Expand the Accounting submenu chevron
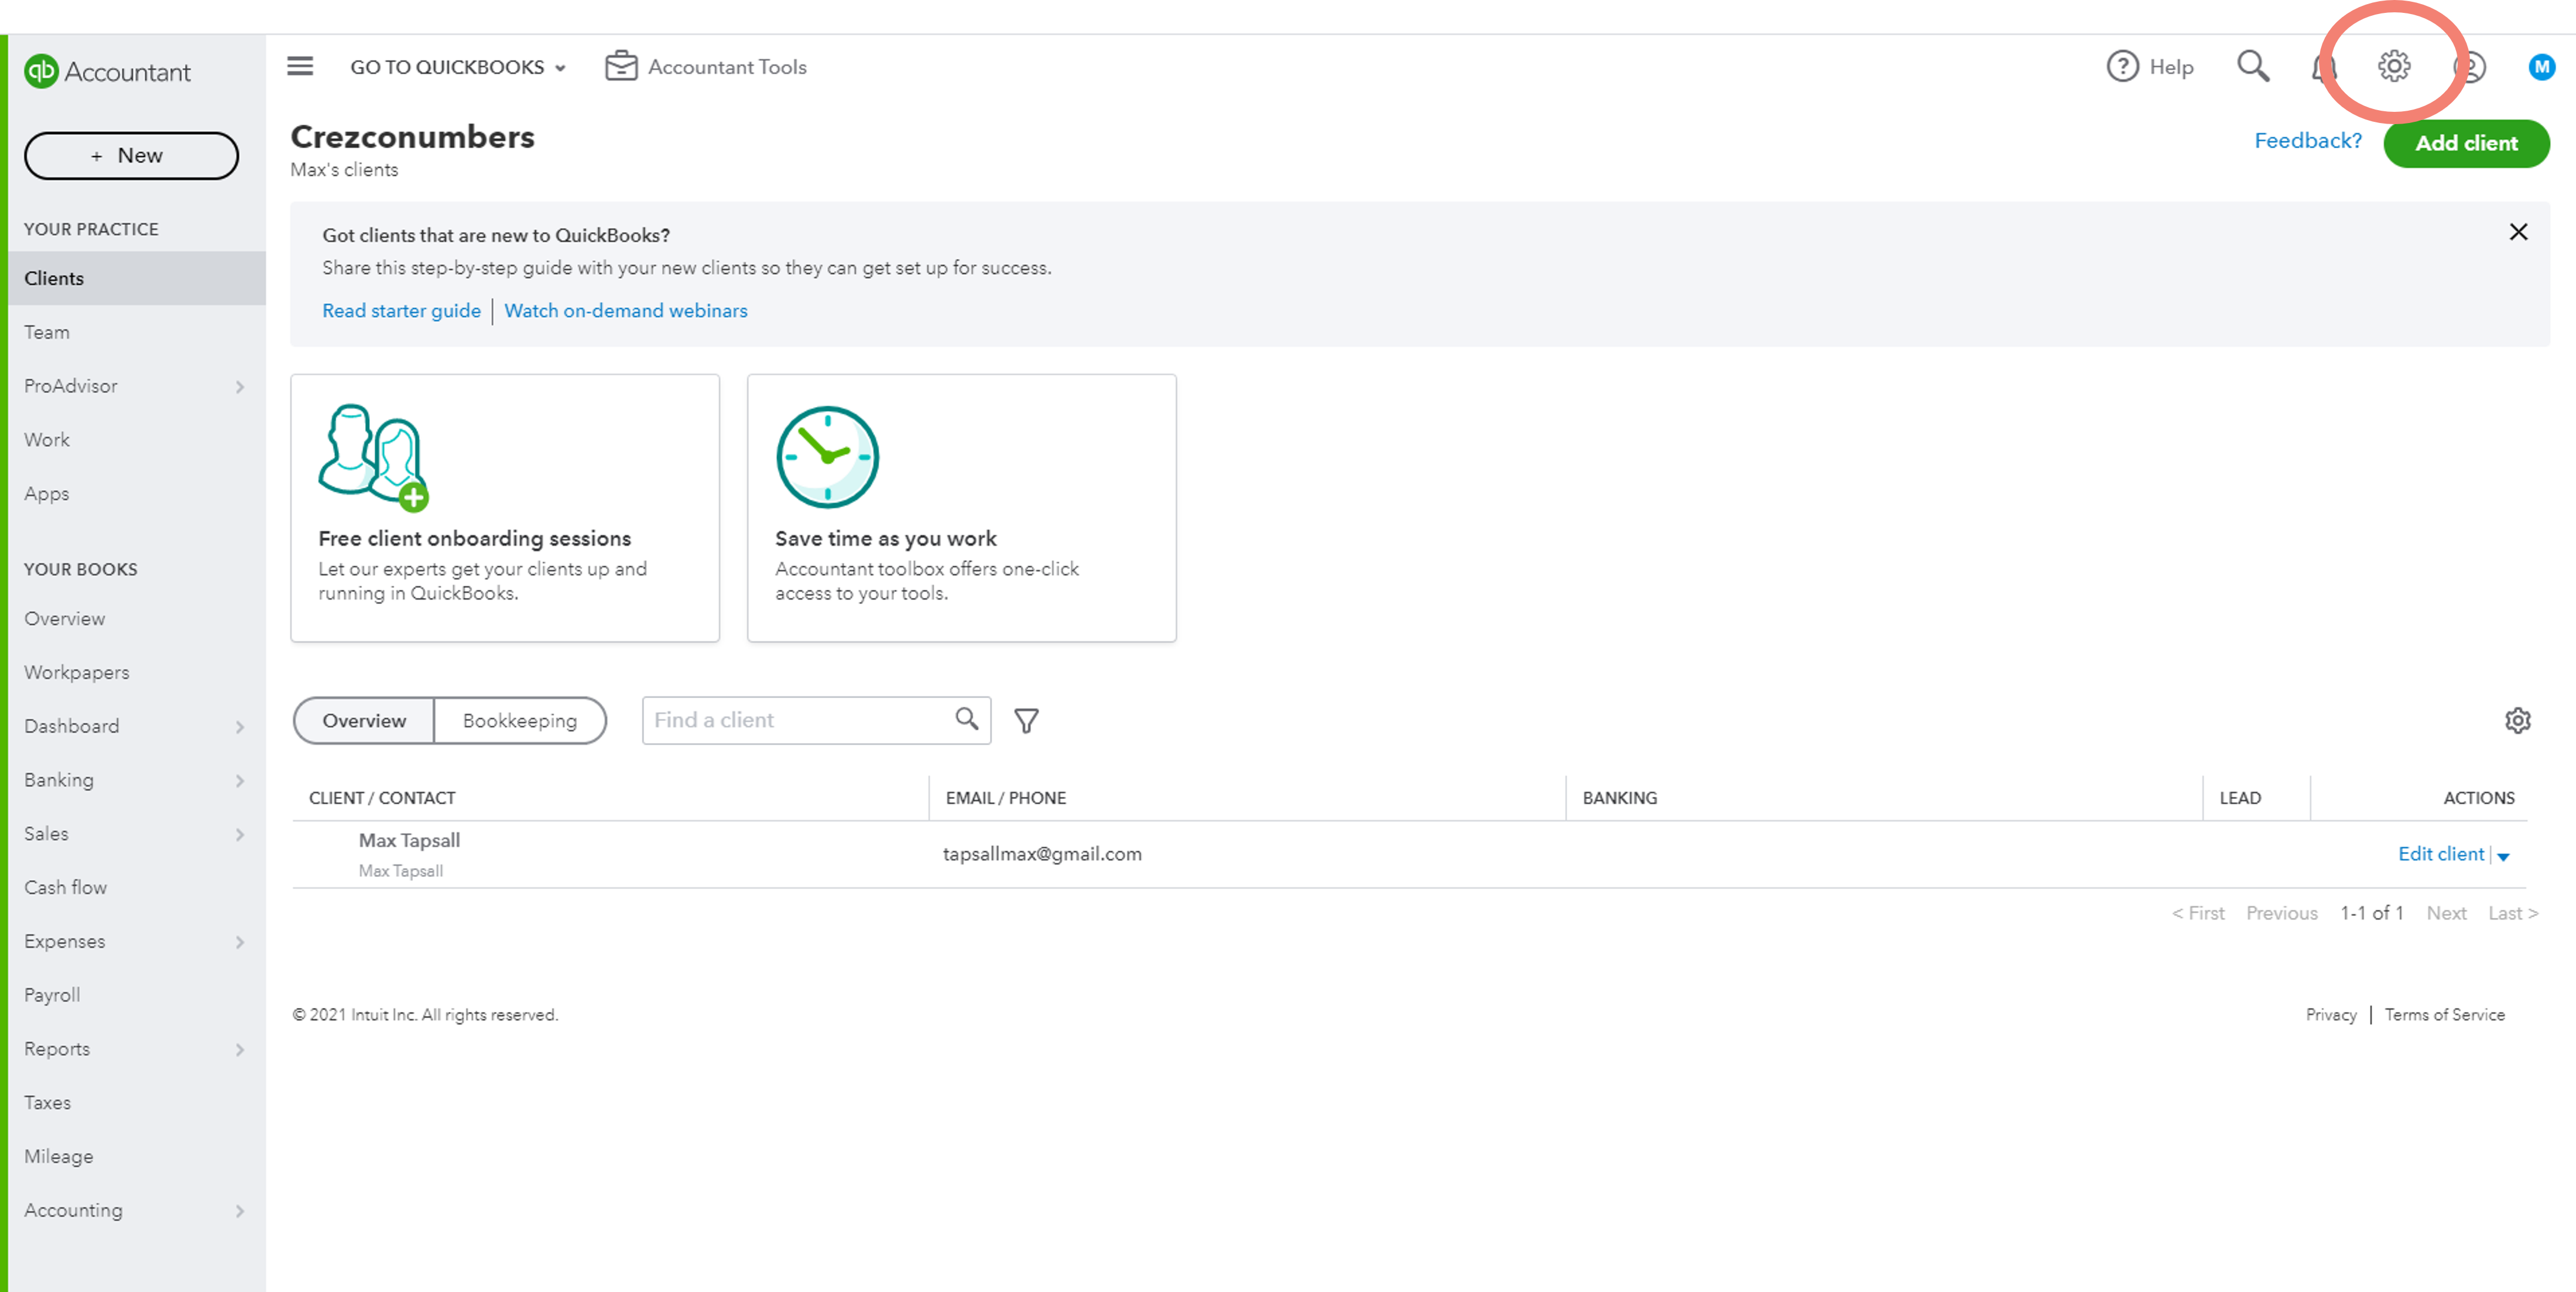The width and height of the screenshot is (2576, 1292). [240, 1211]
